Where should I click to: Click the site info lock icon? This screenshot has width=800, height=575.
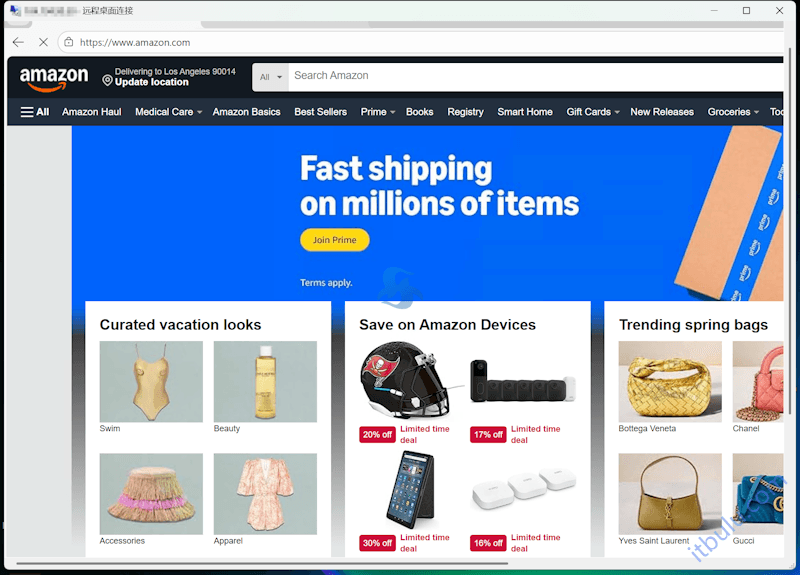[69, 42]
